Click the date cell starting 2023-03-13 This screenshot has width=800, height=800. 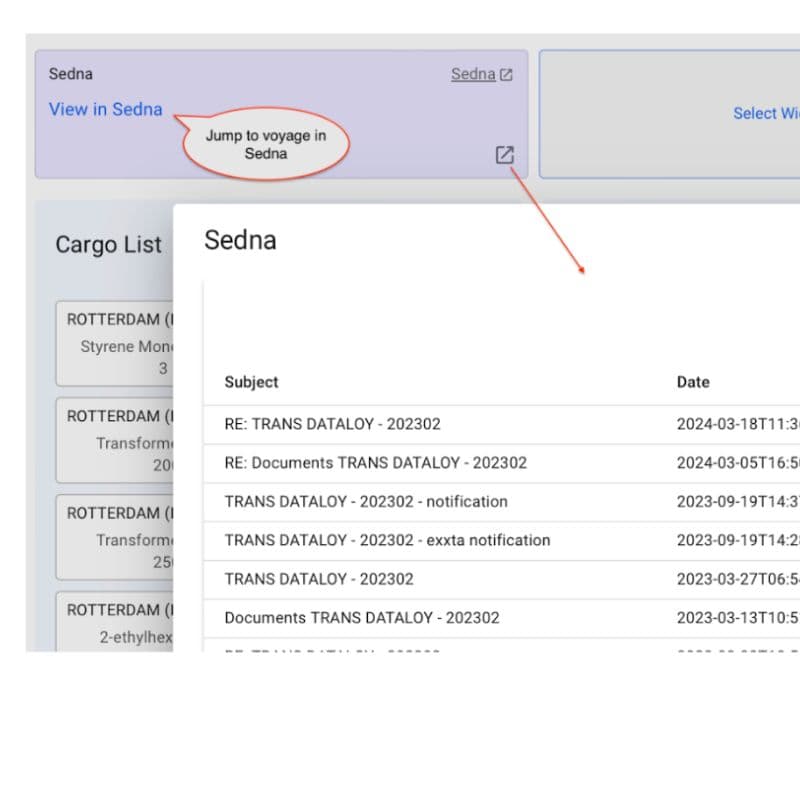738,618
